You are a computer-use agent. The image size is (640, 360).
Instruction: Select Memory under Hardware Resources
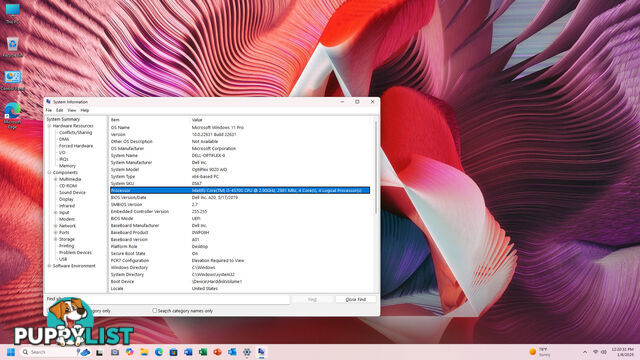pyautogui.click(x=67, y=166)
